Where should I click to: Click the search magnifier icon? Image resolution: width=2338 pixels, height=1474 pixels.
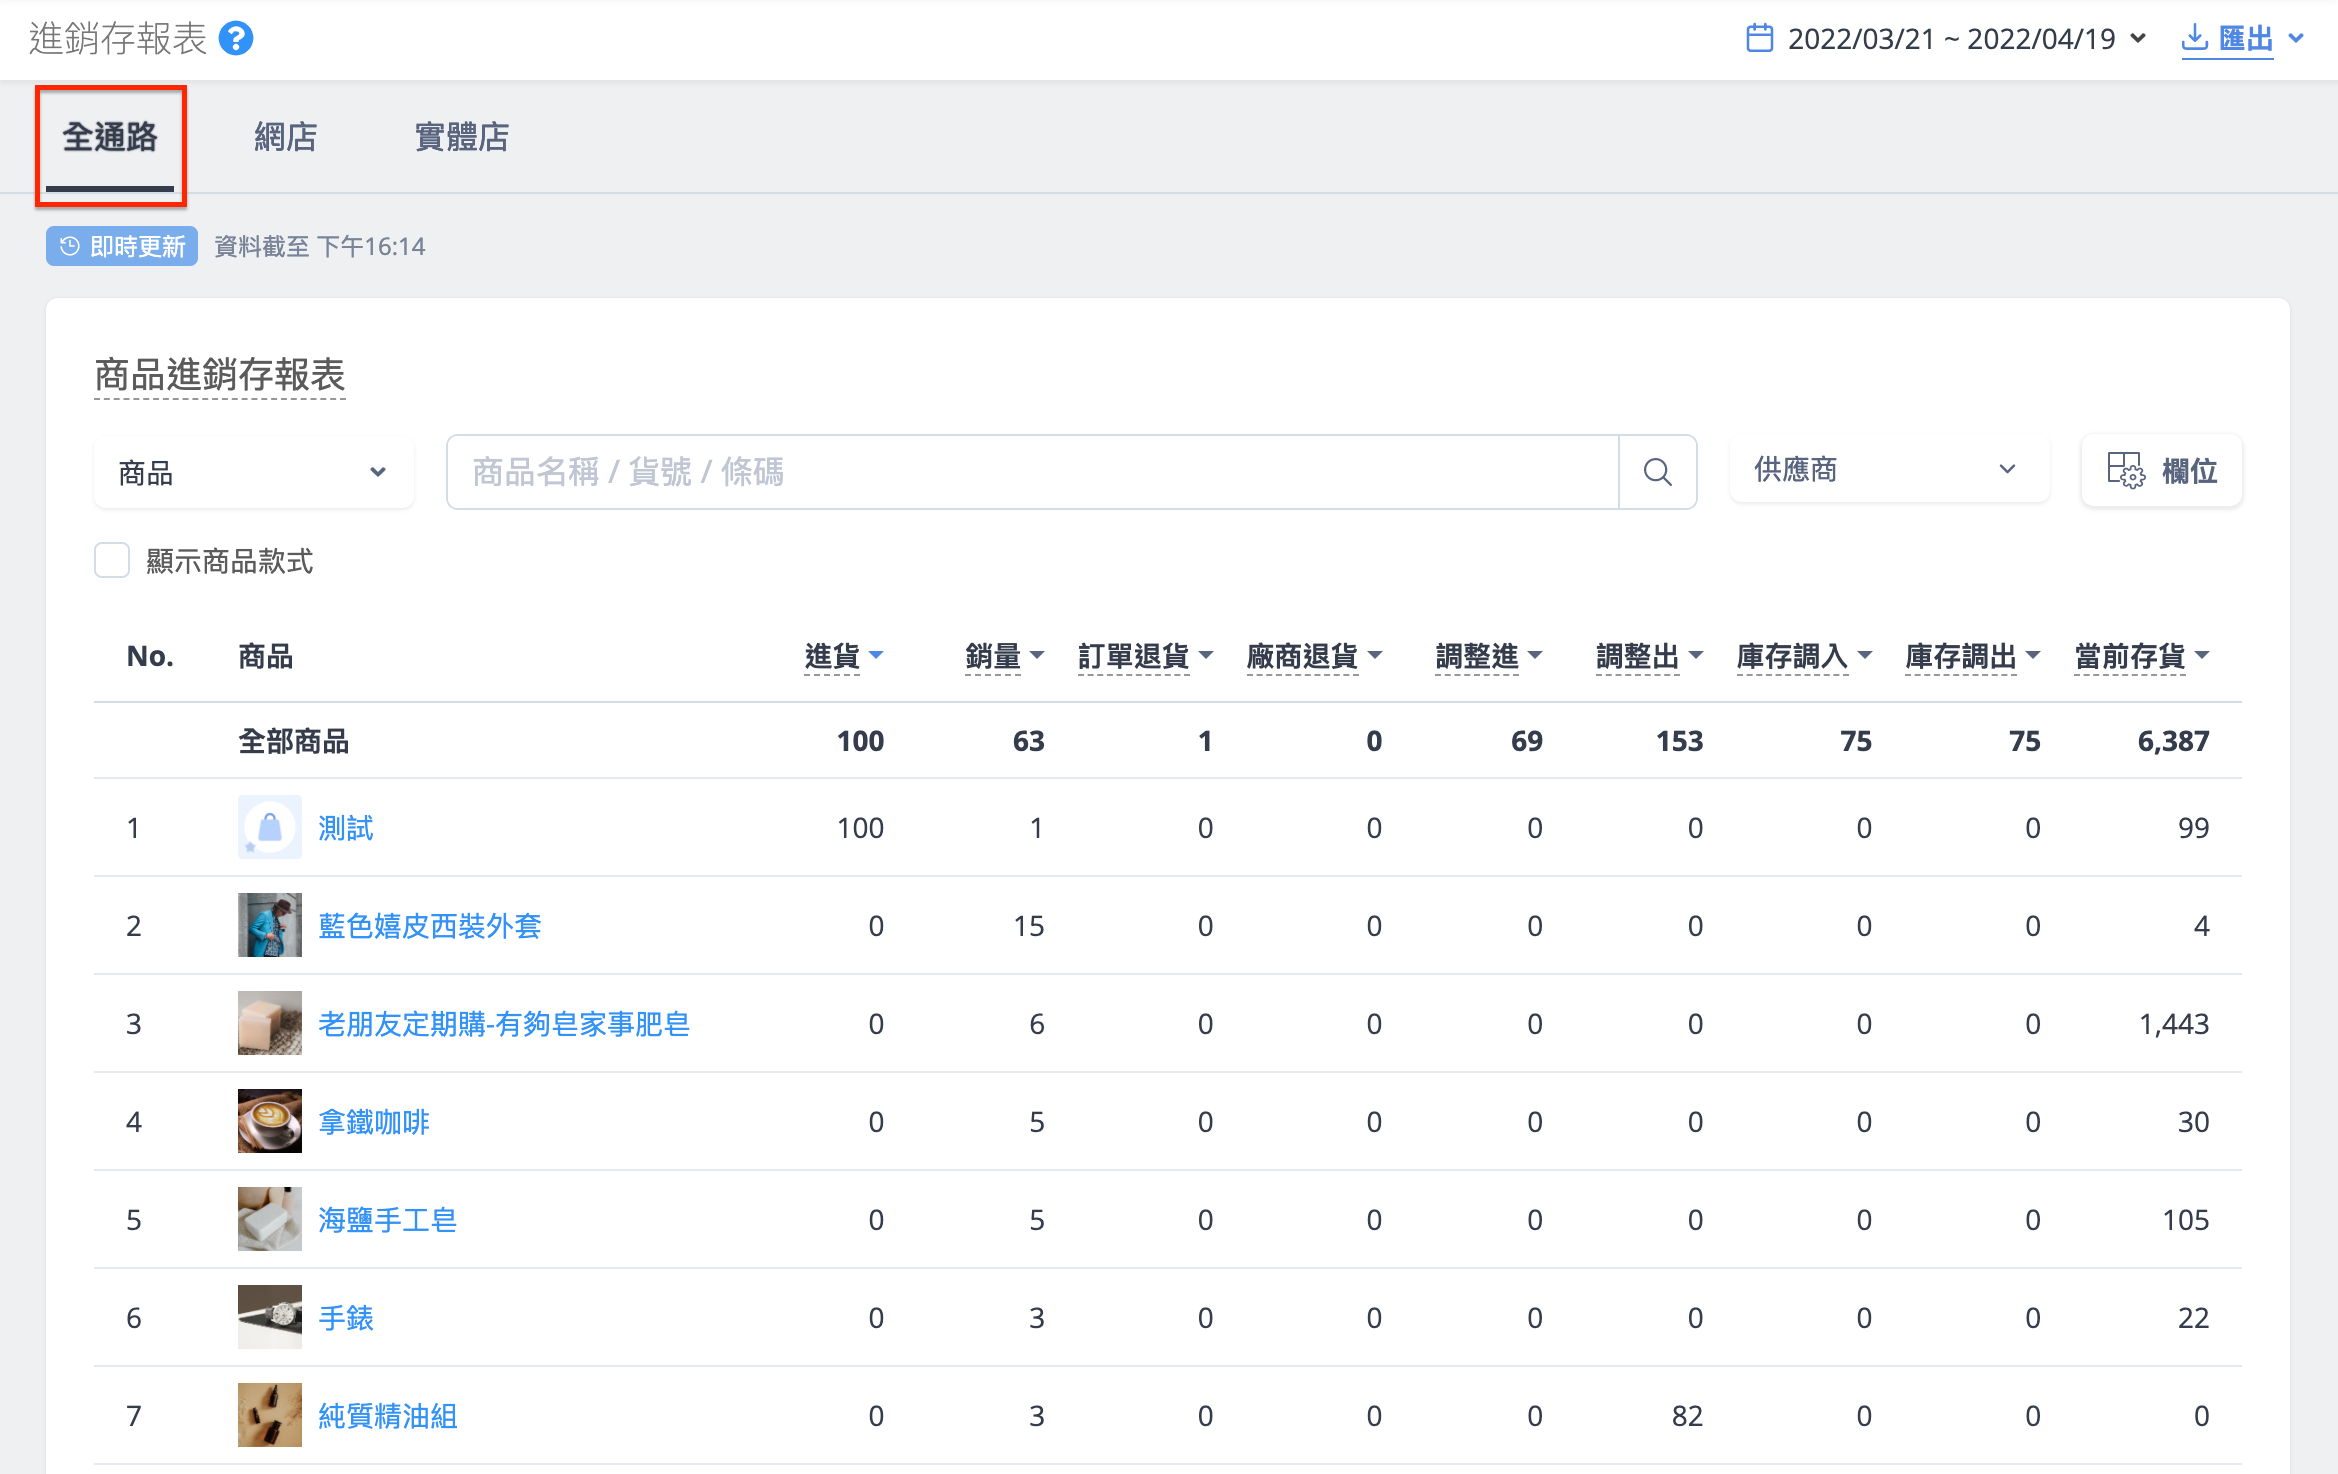[x=1657, y=472]
